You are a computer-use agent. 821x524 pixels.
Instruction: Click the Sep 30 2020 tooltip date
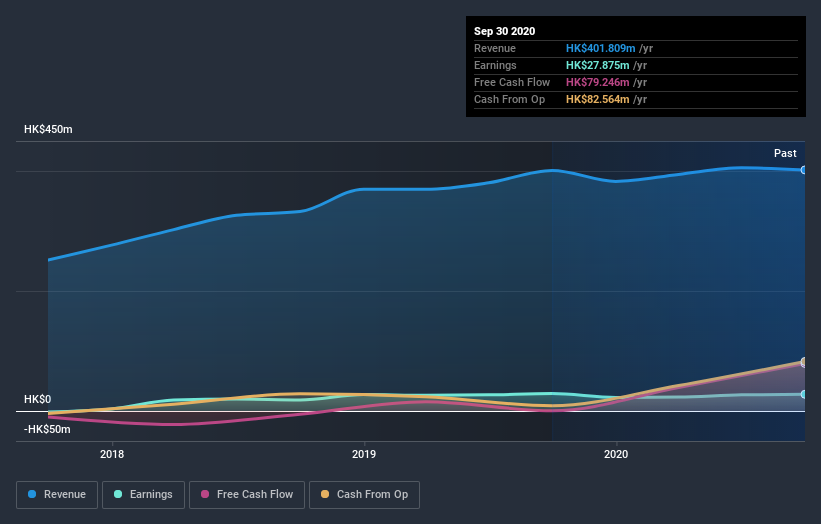pyautogui.click(x=504, y=31)
